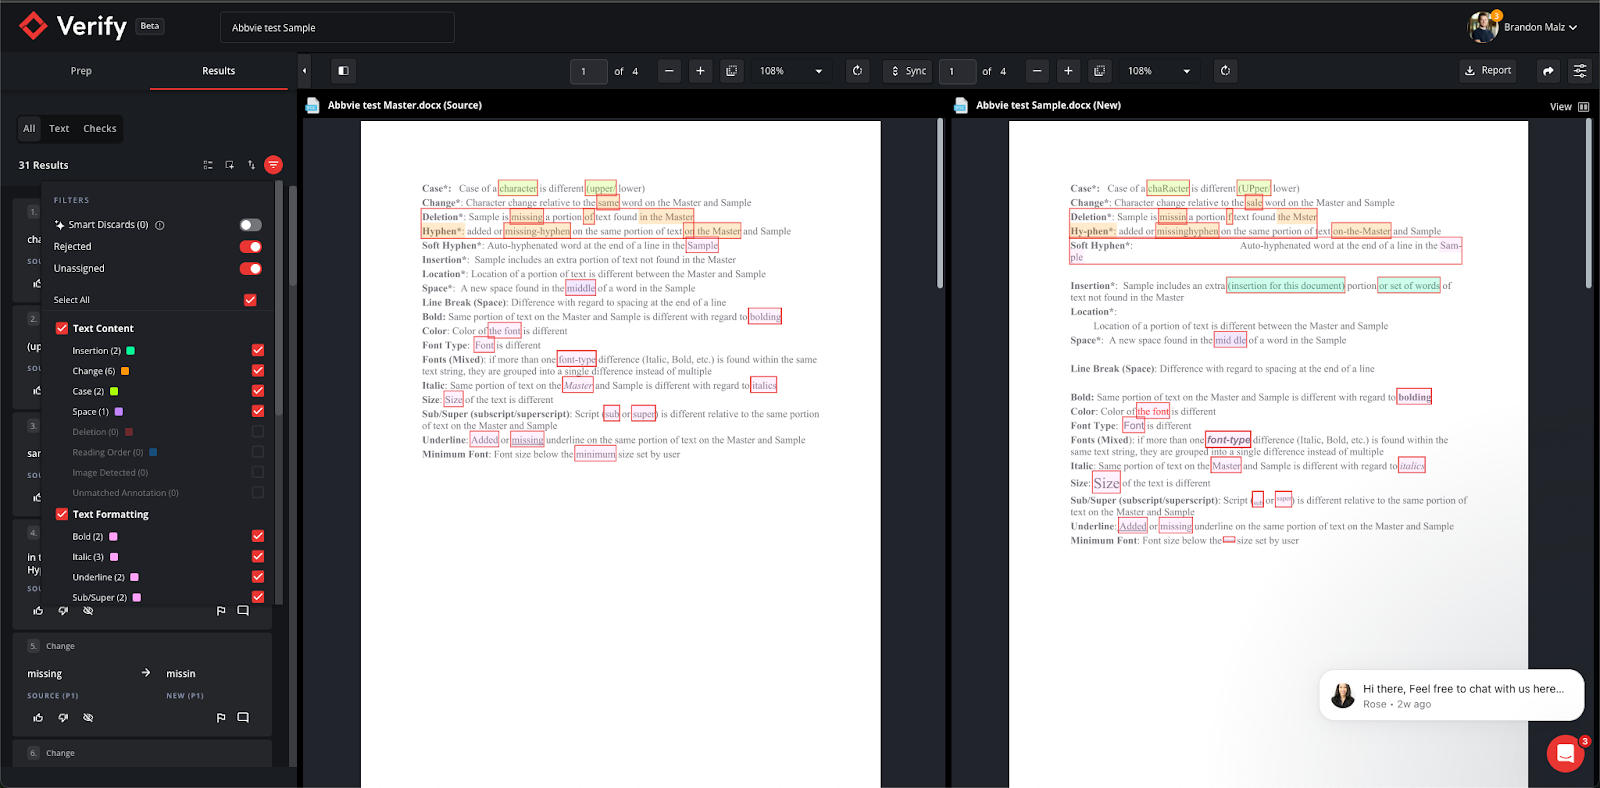This screenshot has height=788, width=1600.
Task: Thumbs down the missing → missin change
Action: click(63, 718)
